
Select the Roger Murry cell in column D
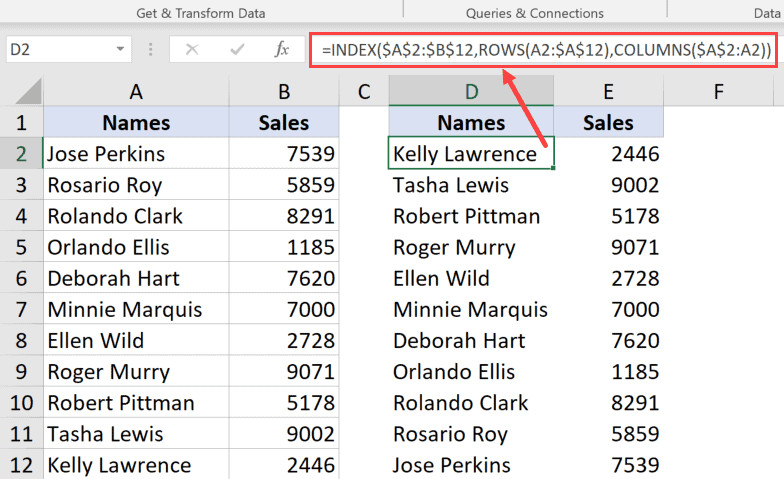[x=471, y=247]
